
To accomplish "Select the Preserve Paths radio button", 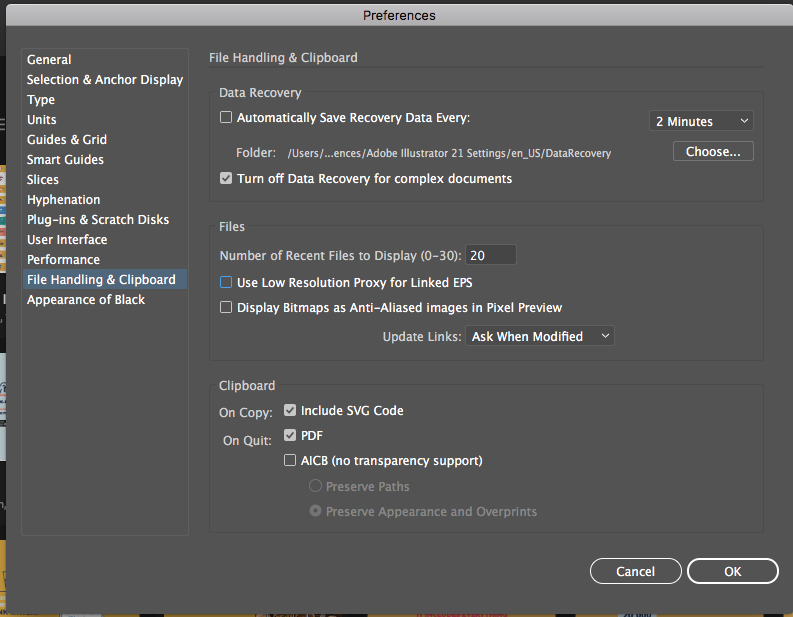I will coord(316,487).
